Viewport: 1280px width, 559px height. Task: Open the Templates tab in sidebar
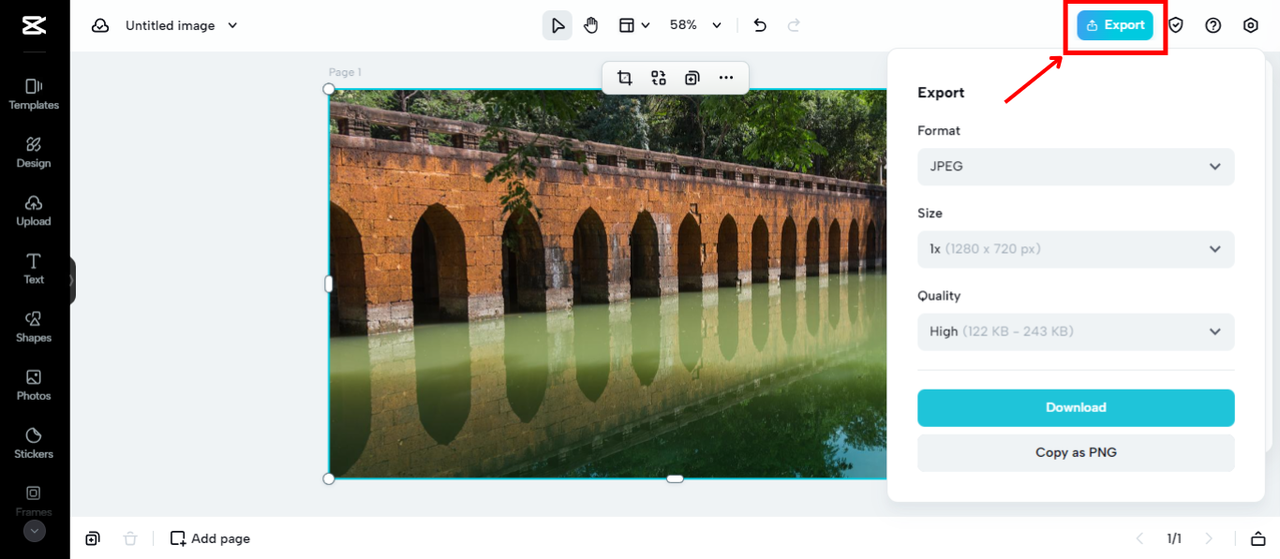34,94
